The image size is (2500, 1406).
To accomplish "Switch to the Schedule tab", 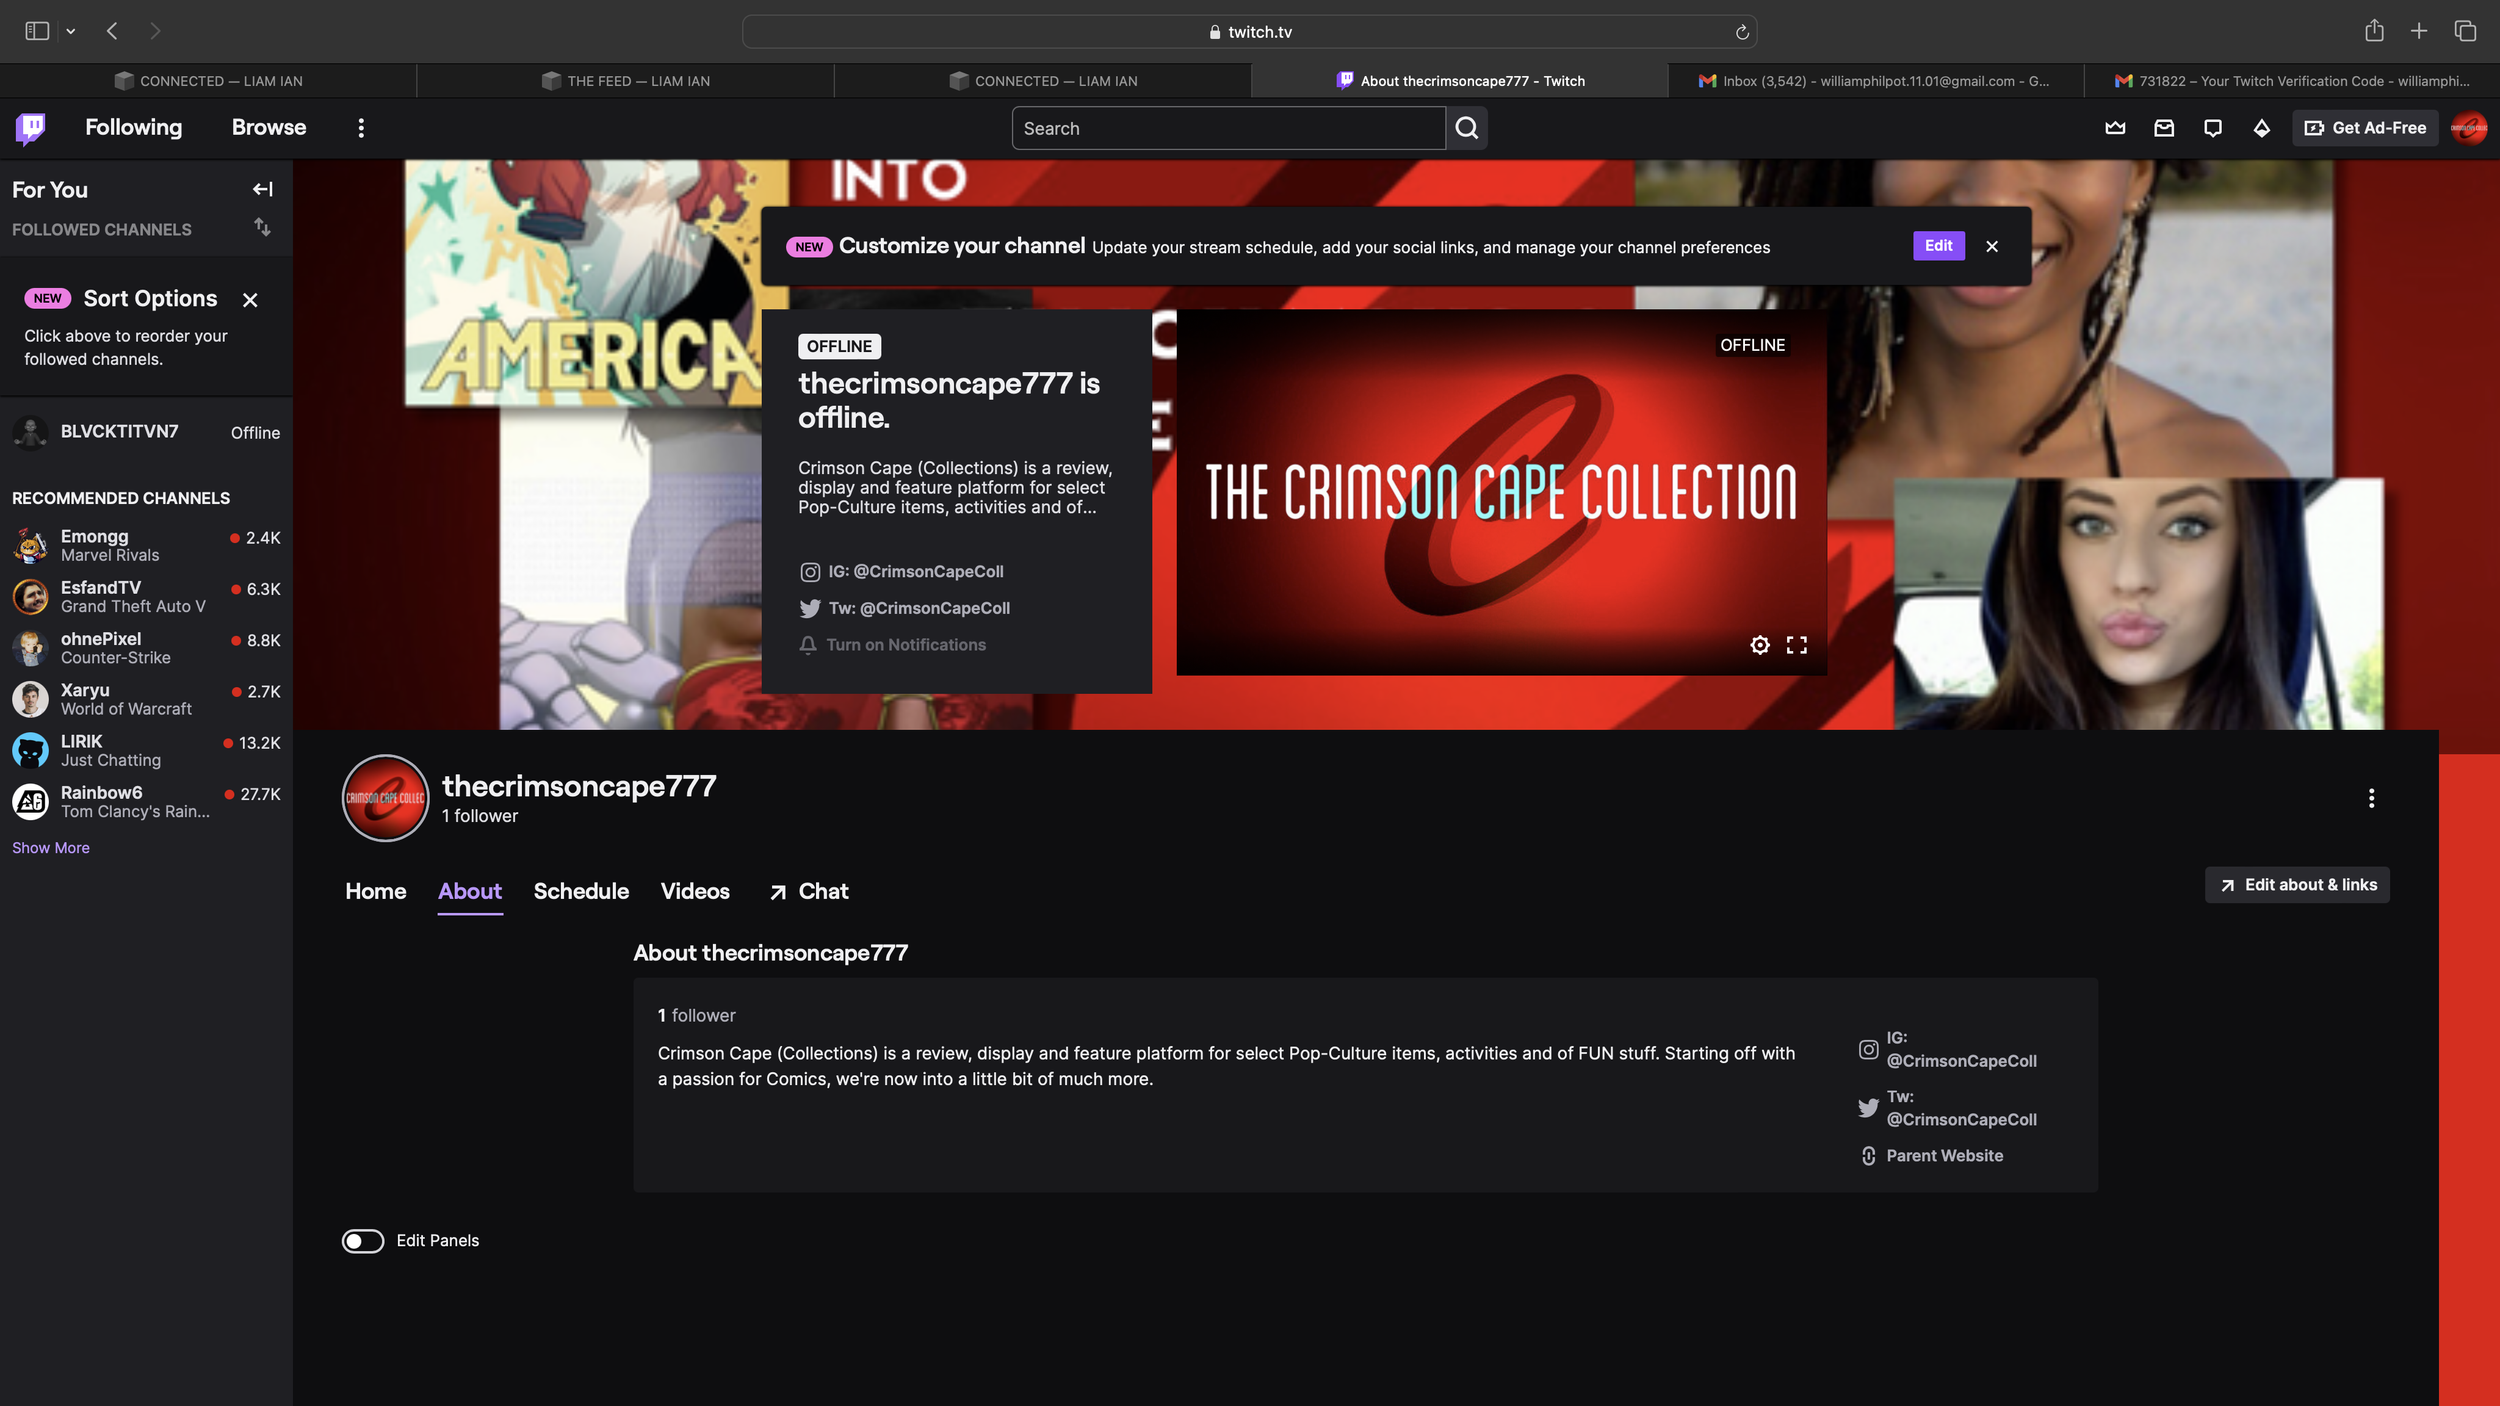I will click(581, 891).
